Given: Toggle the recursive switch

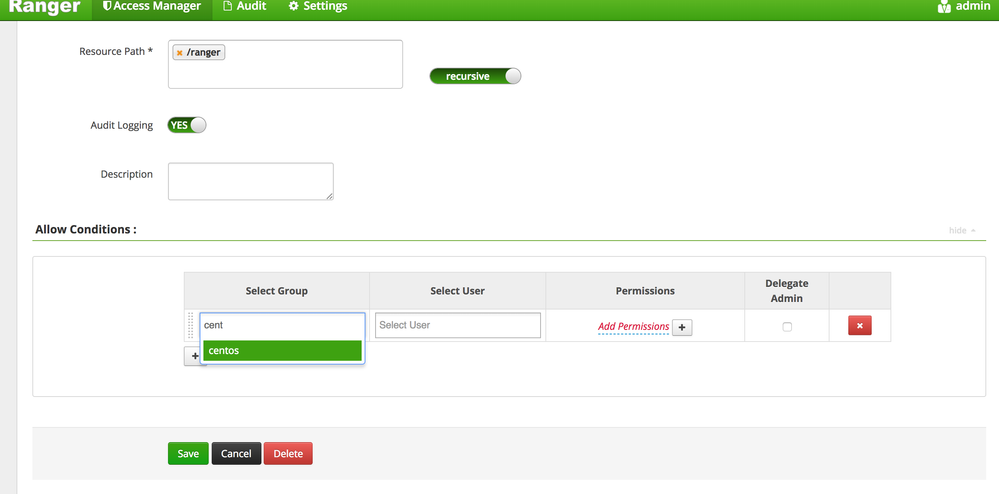Looking at the screenshot, I should point(475,76).
